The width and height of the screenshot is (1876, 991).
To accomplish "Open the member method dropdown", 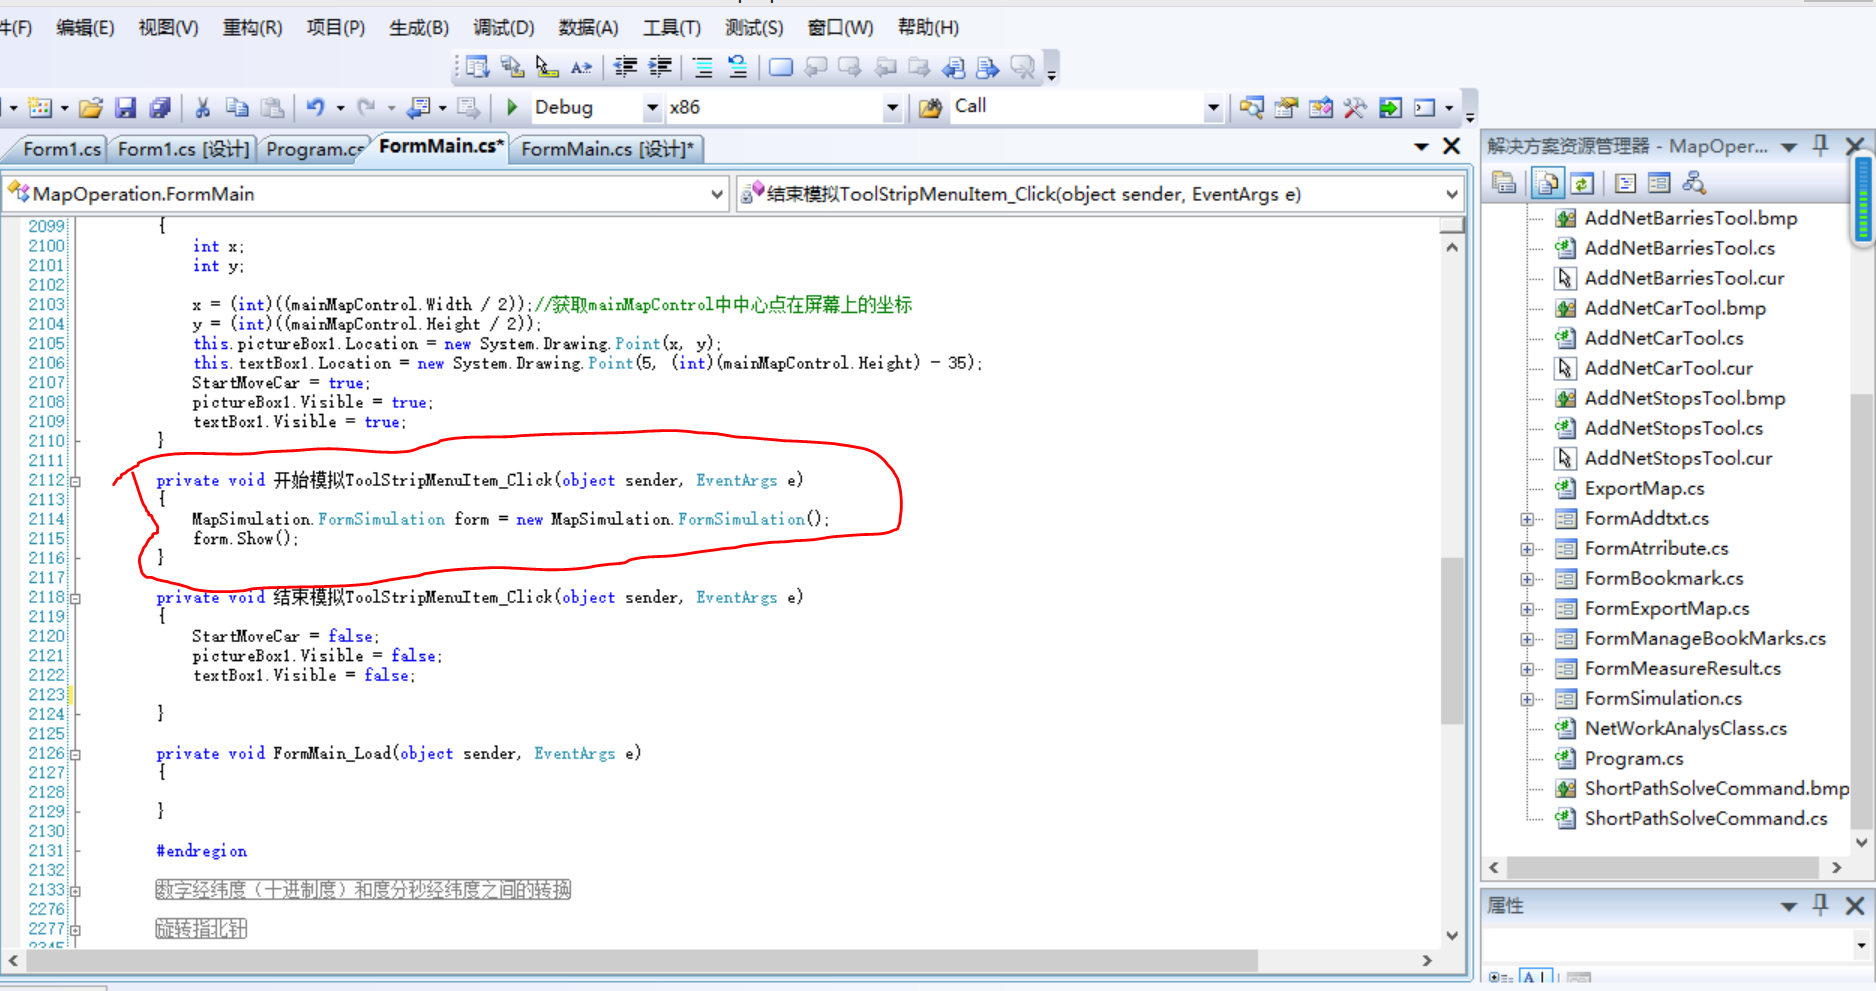I will click(x=1452, y=194).
